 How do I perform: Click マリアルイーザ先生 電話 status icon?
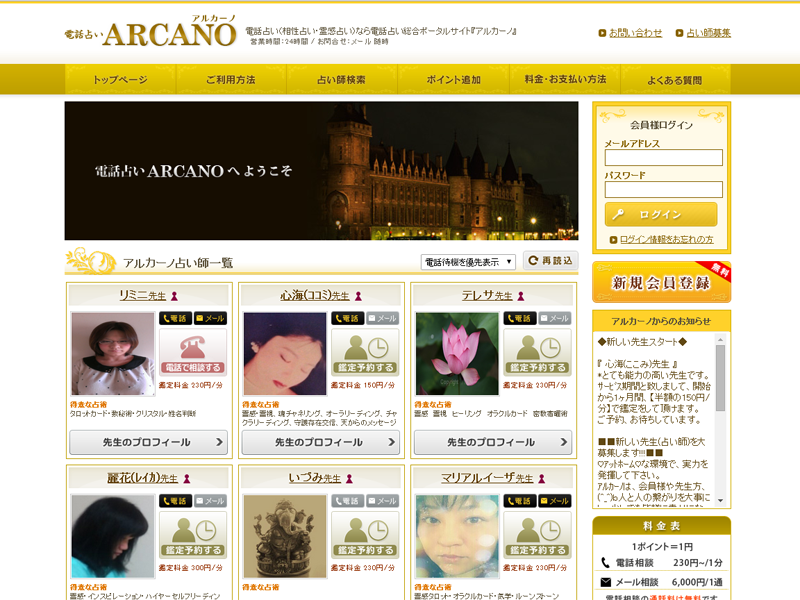519,501
